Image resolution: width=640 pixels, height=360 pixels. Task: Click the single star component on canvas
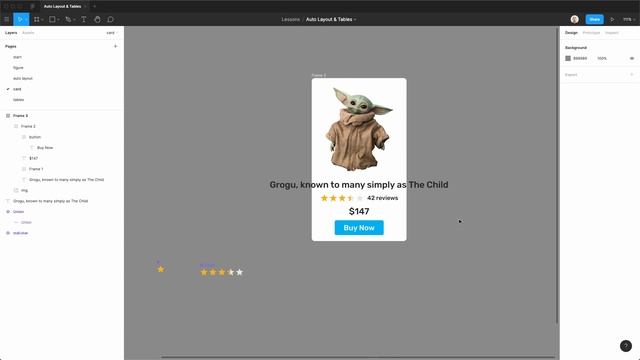[161, 269]
